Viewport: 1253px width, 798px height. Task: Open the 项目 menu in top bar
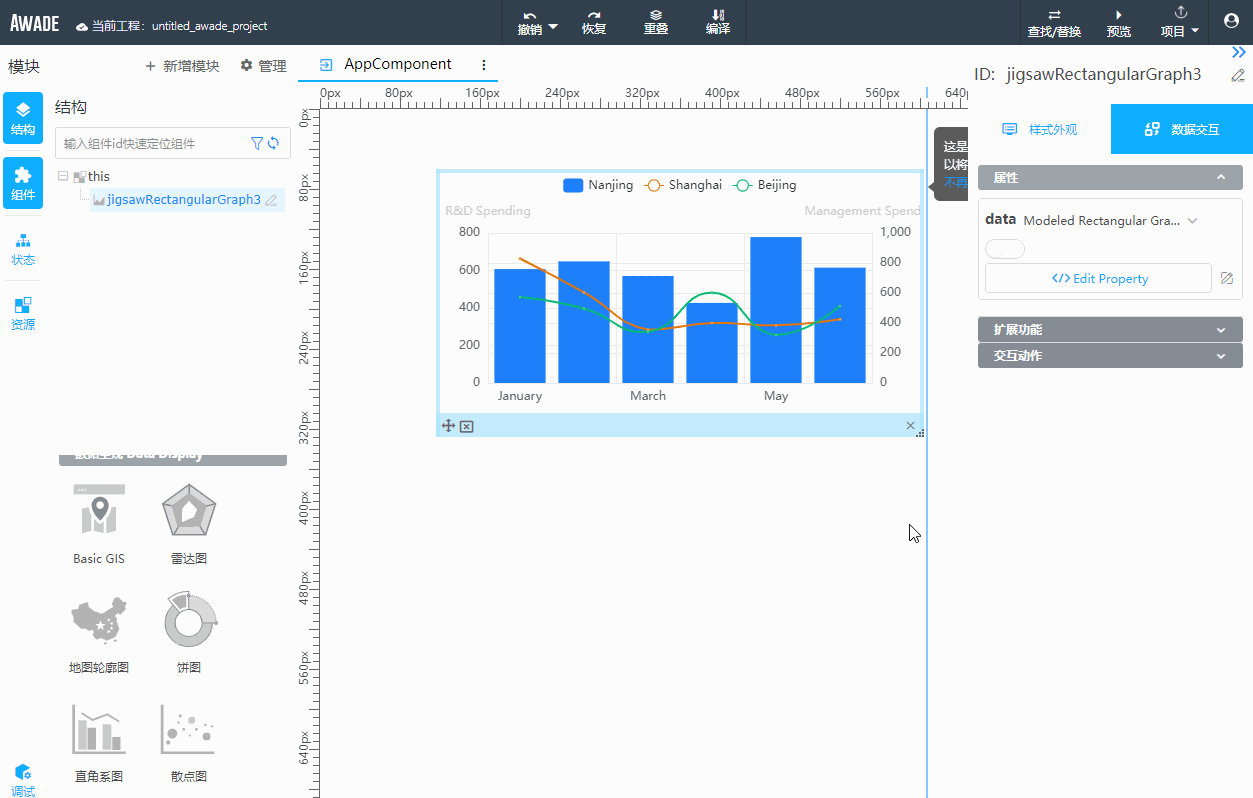(1179, 22)
